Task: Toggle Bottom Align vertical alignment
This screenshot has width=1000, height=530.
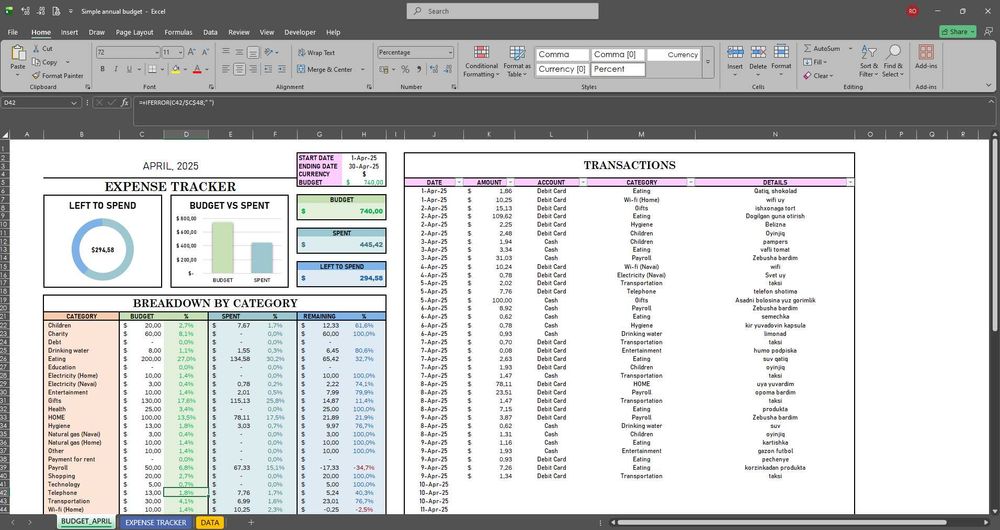Action: tap(253, 52)
